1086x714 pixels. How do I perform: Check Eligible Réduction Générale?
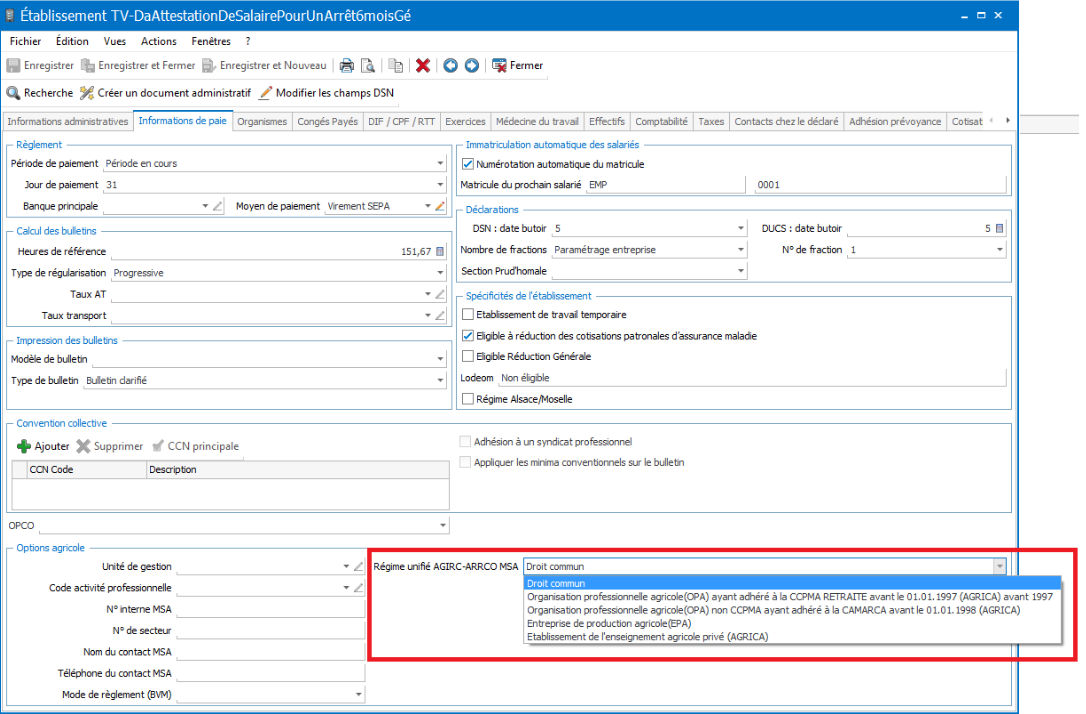(468, 357)
